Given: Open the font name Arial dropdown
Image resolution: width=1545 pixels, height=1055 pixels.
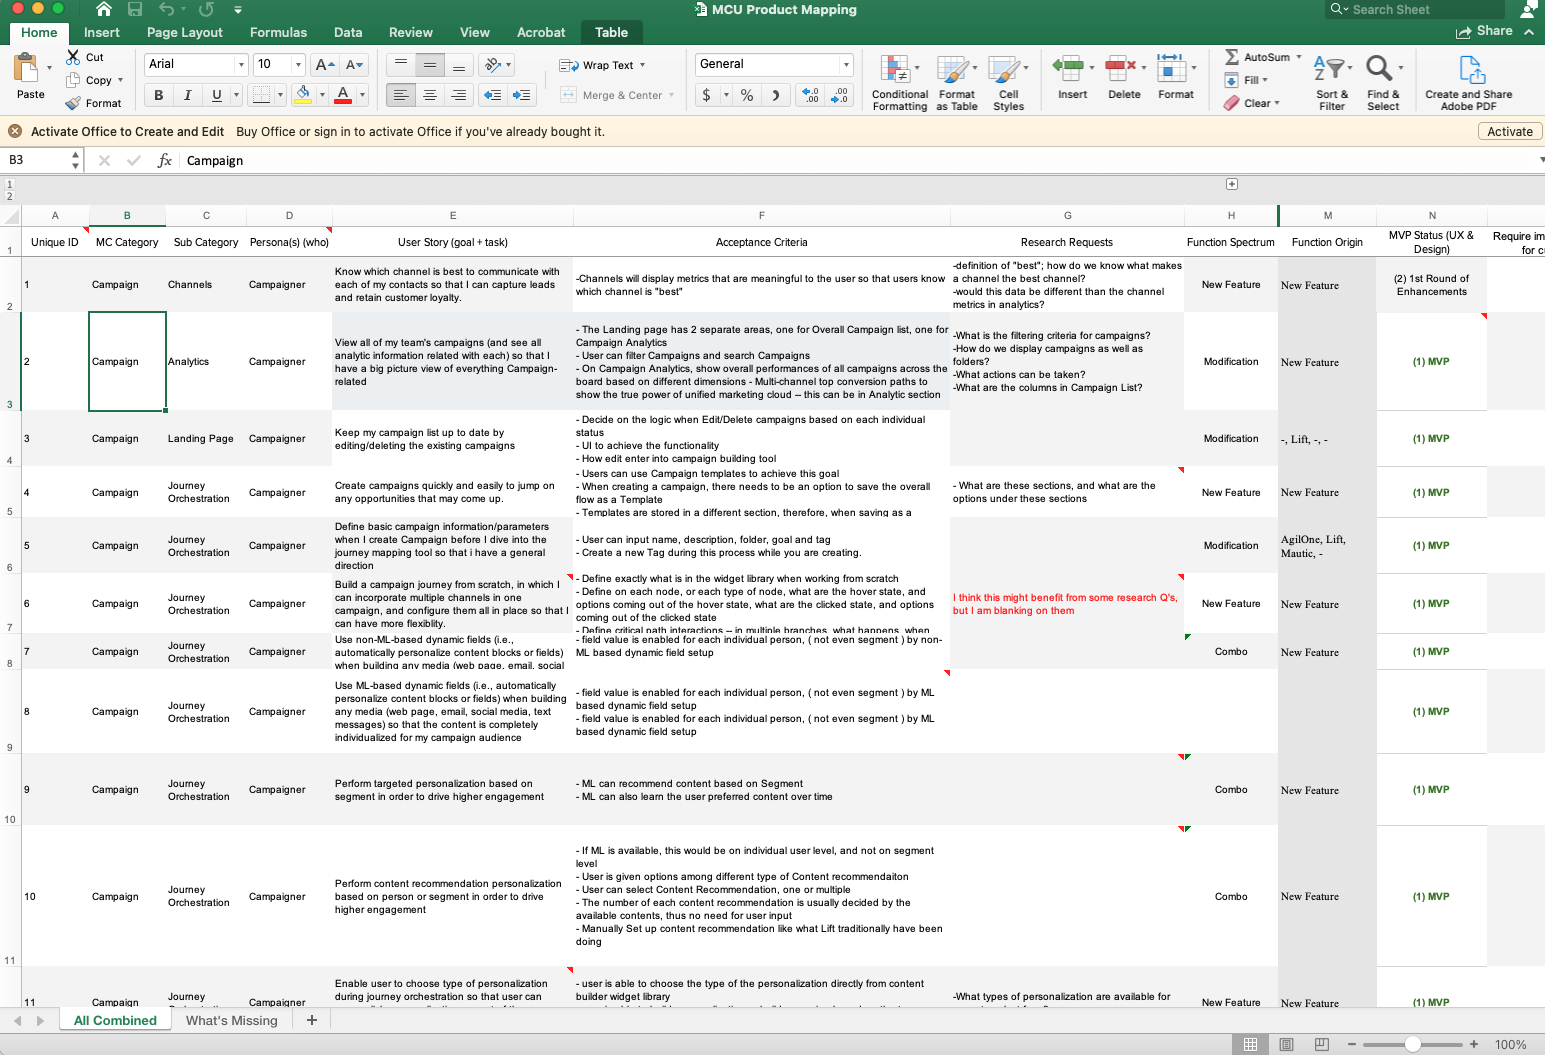Looking at the screenshot, I should 240,65.
